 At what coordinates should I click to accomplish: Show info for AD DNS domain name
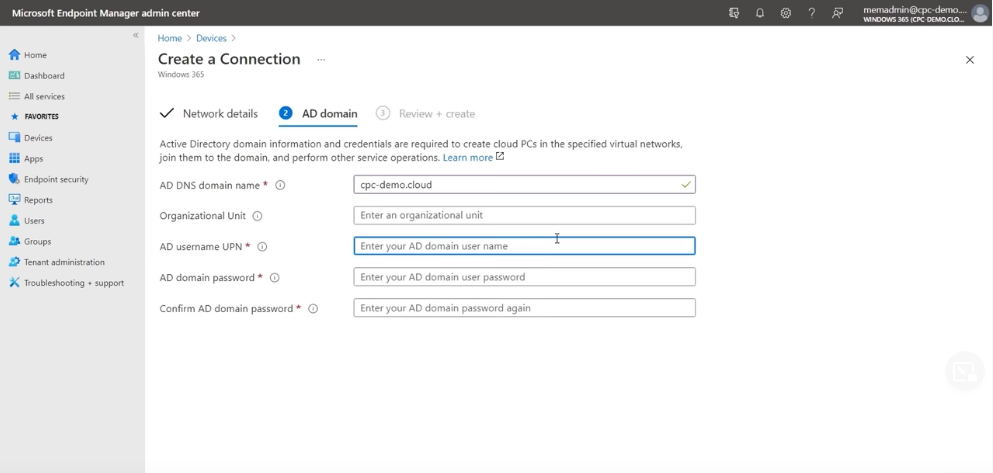click(x=280, y=185)
